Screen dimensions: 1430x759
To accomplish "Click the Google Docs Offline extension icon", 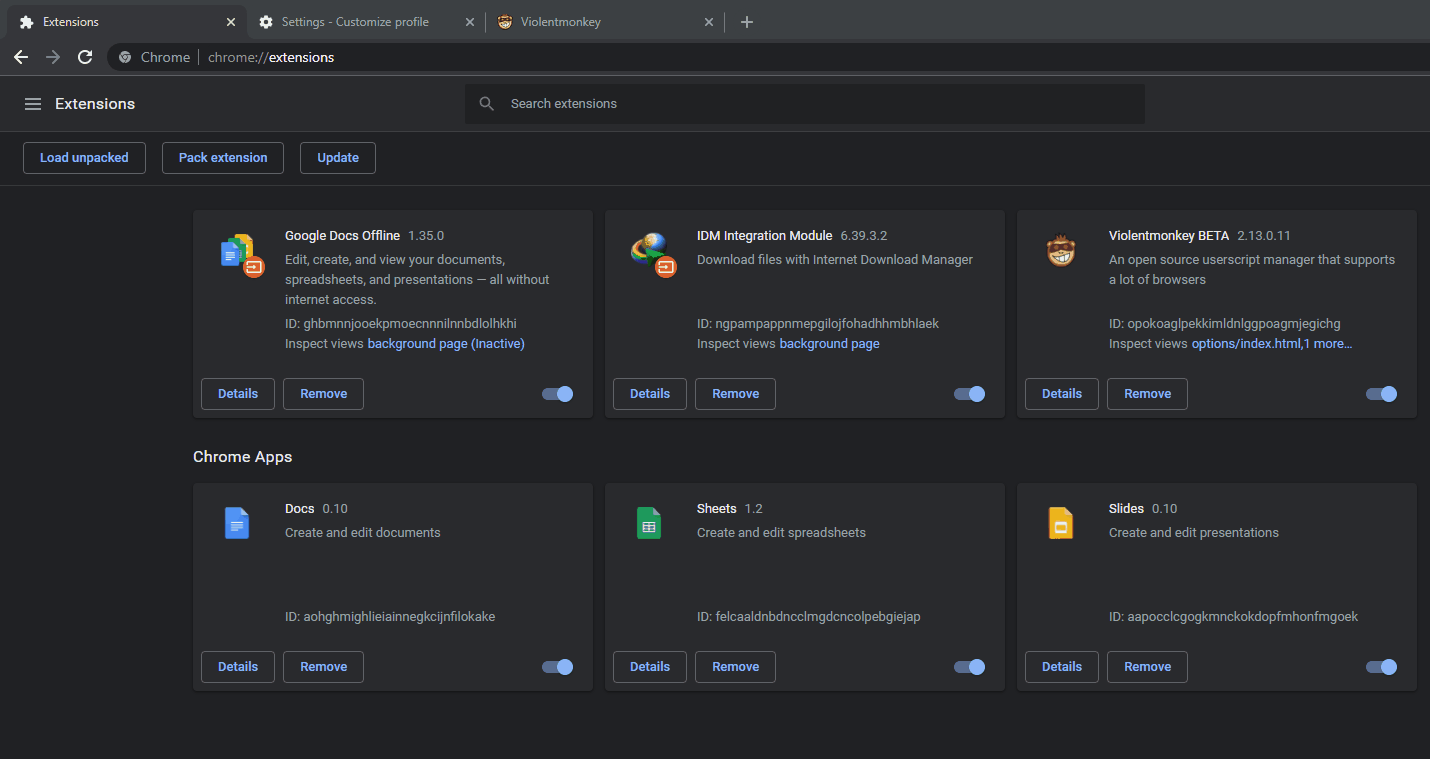I will [241, 255].
